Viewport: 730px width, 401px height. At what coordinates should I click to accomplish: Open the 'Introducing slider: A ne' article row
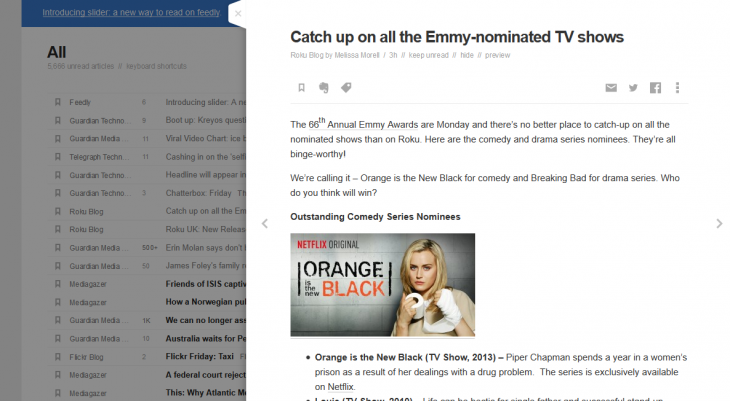[205, 102]
